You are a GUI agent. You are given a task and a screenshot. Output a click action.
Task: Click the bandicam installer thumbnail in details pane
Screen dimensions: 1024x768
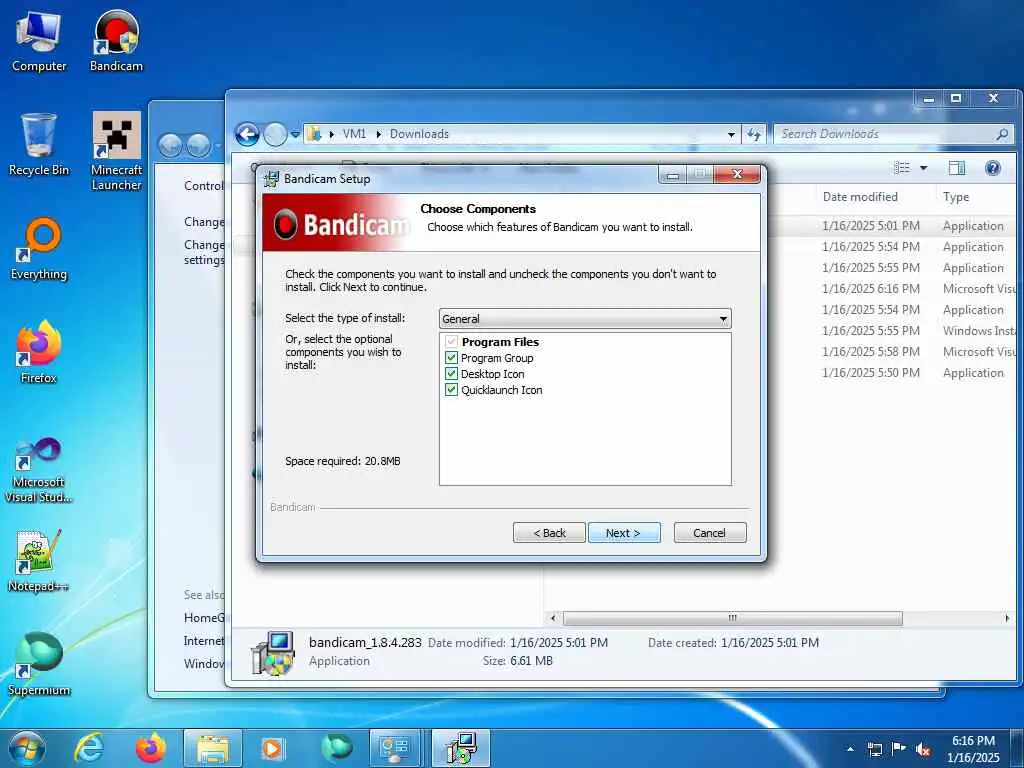click(274, 652)
